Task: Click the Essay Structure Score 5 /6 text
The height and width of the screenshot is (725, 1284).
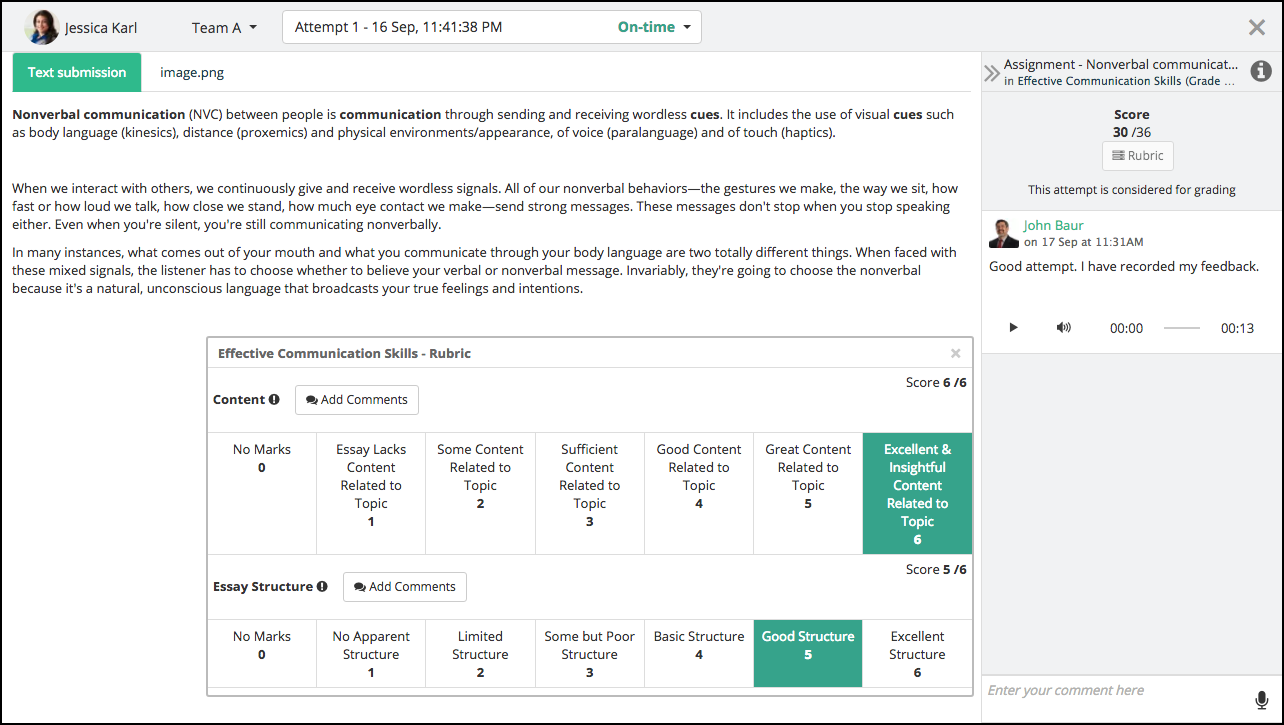Action: tap(936, 569)
